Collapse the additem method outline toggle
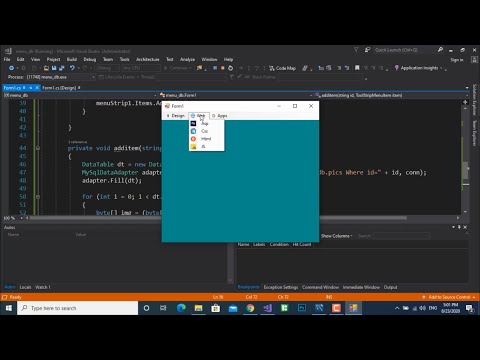 click(38, 148)
